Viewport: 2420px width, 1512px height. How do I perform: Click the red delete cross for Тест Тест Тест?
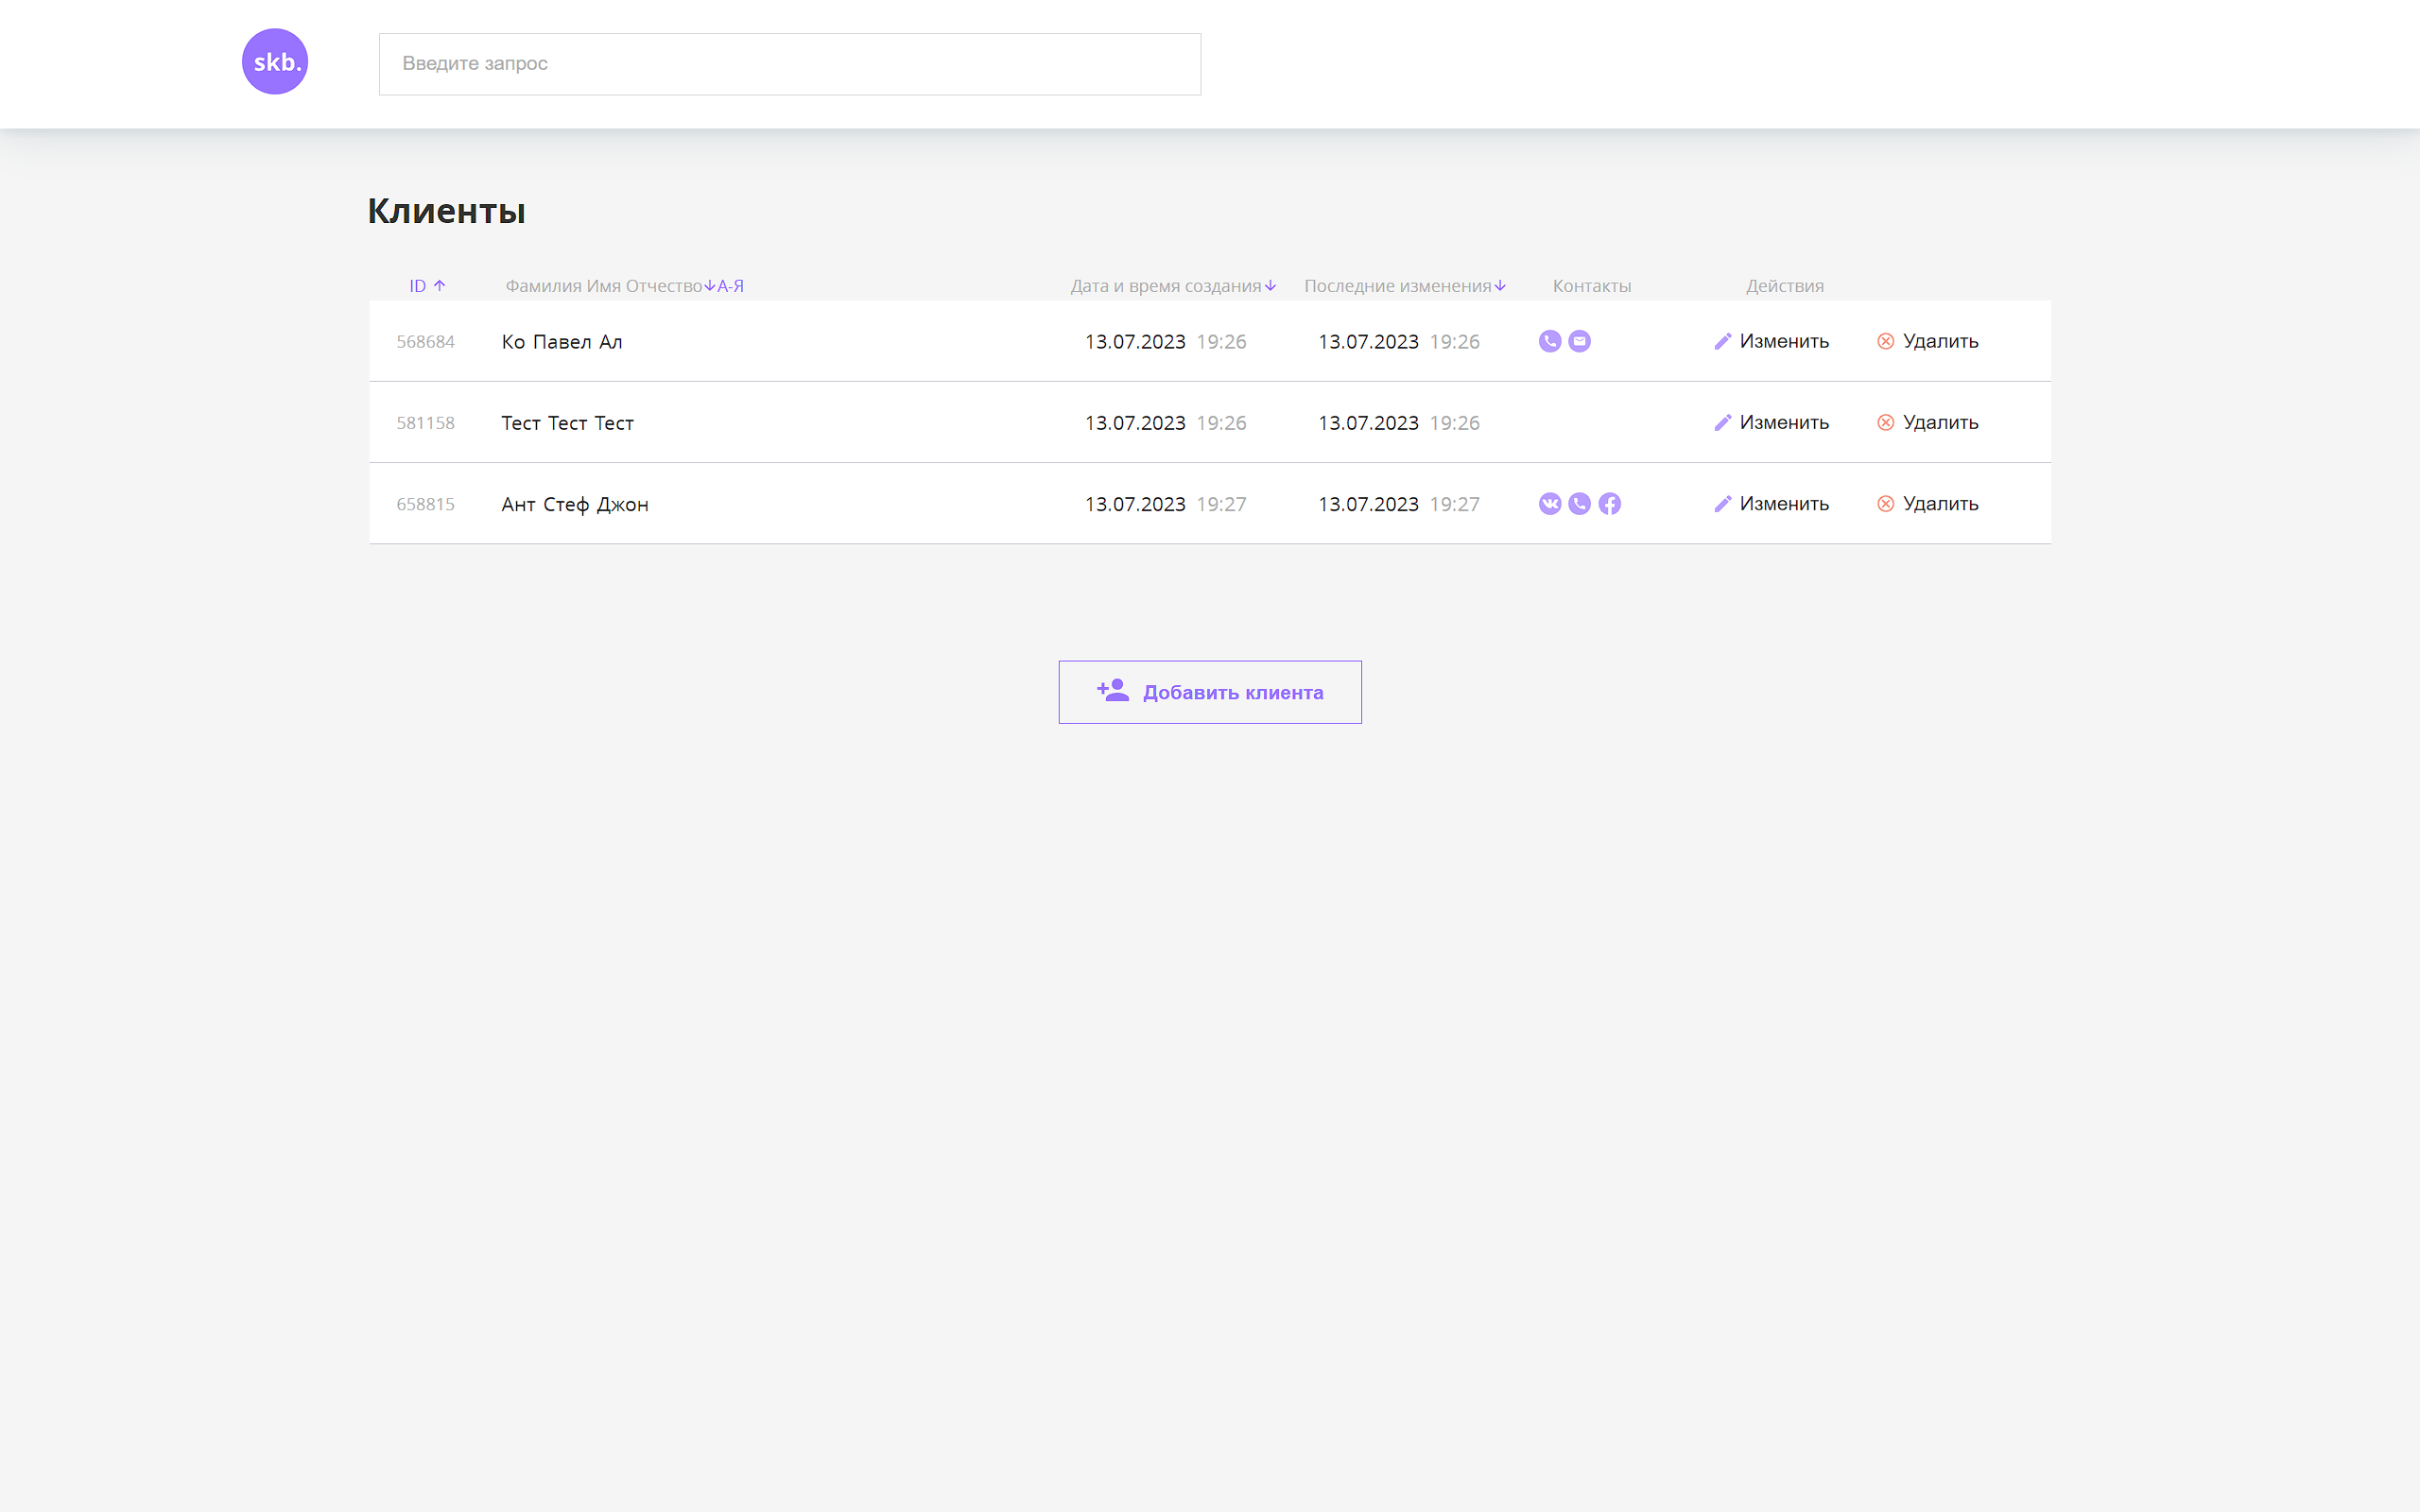point(1886,422)
